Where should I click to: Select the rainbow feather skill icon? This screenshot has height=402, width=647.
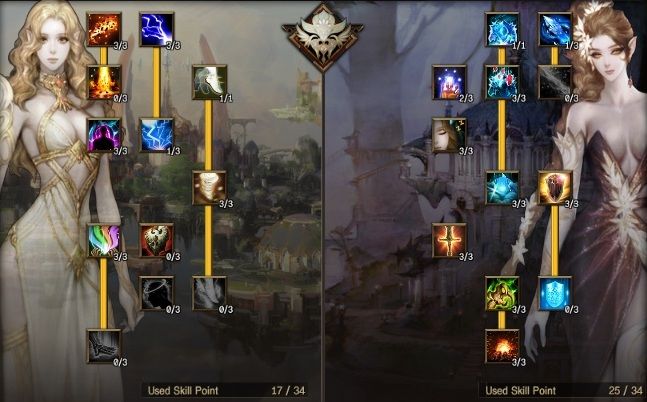104,241
